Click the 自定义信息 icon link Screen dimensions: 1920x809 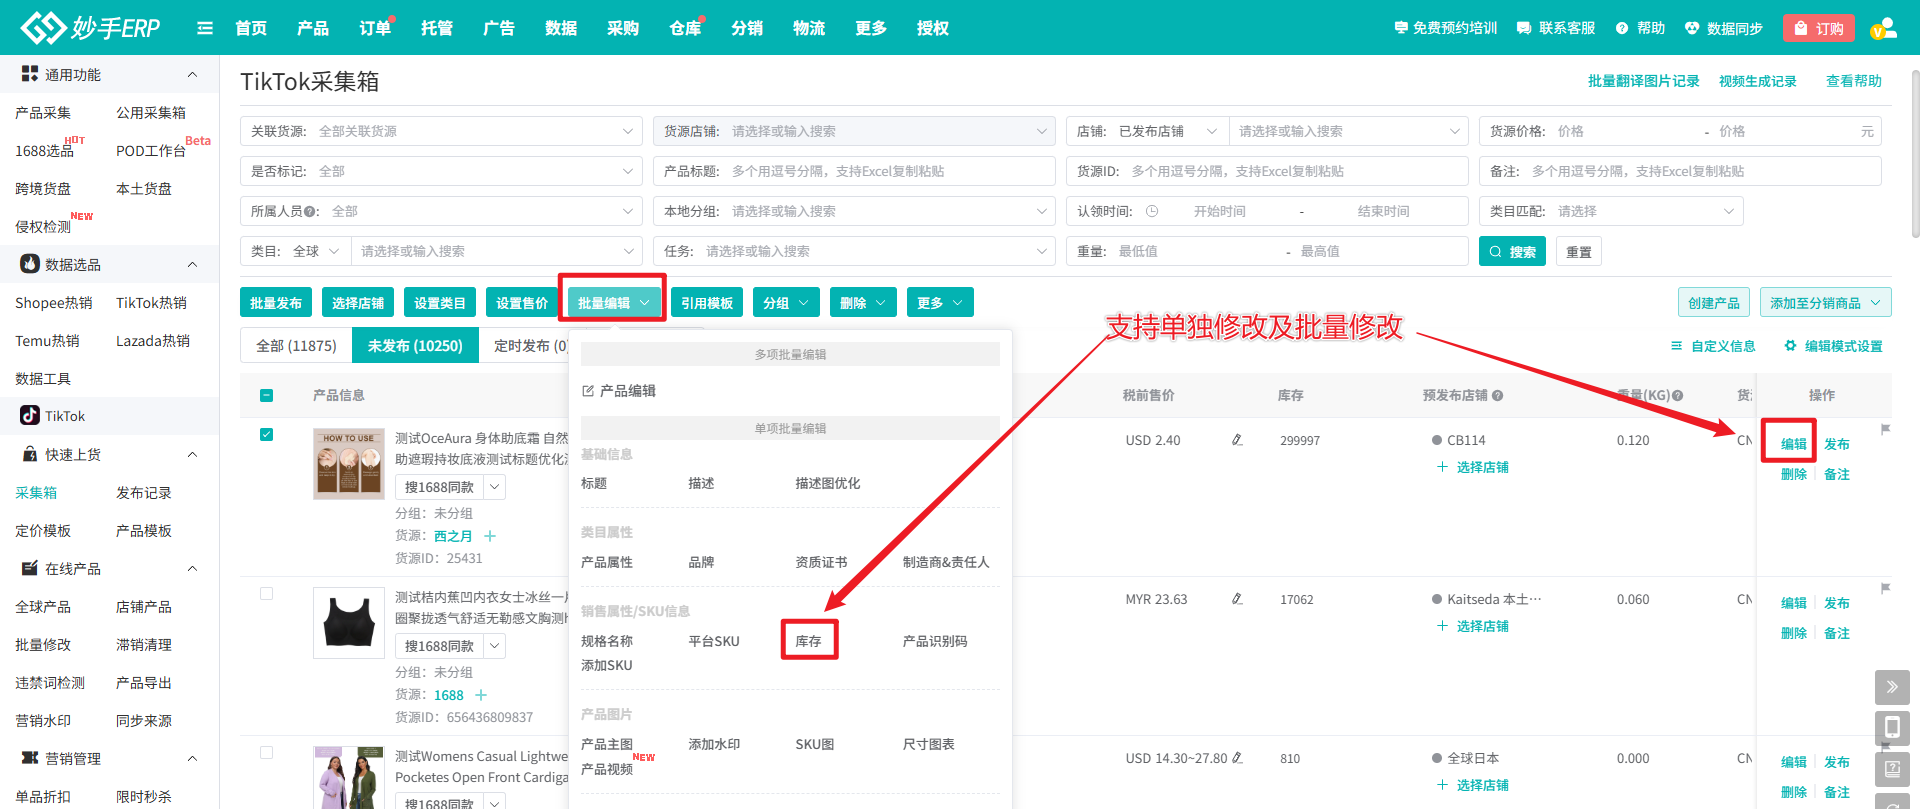coord(1713,346)
